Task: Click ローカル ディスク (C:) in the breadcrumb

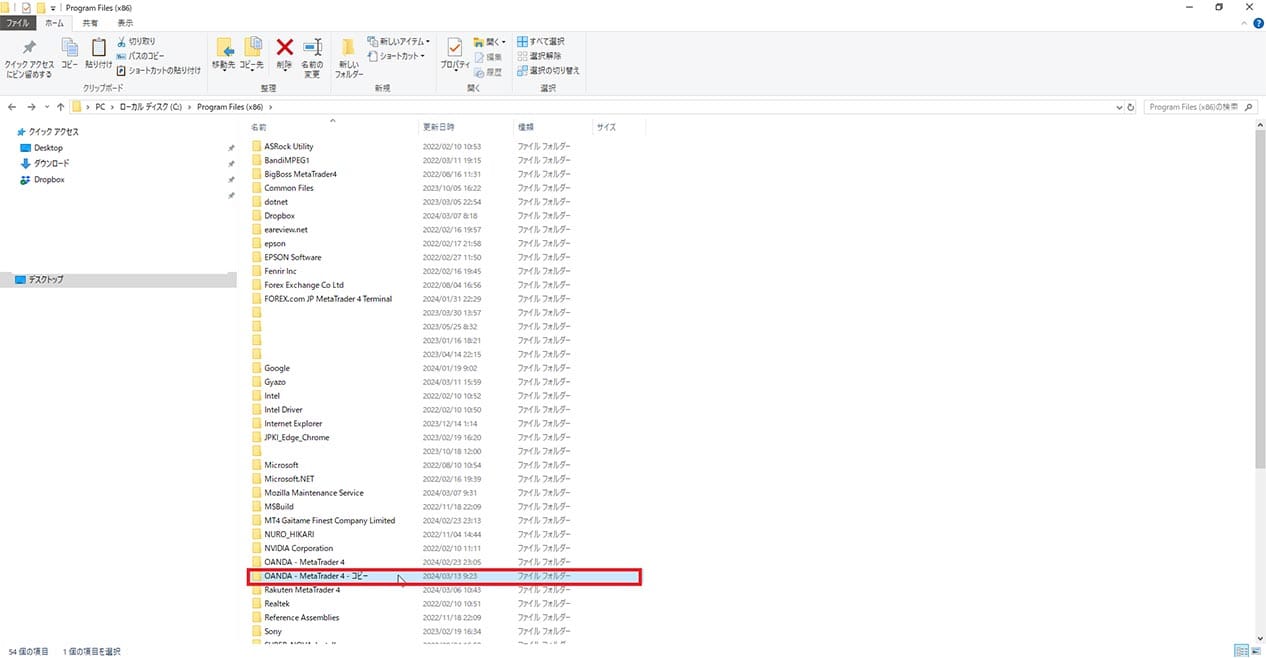Action: click(x=150, y=106)
